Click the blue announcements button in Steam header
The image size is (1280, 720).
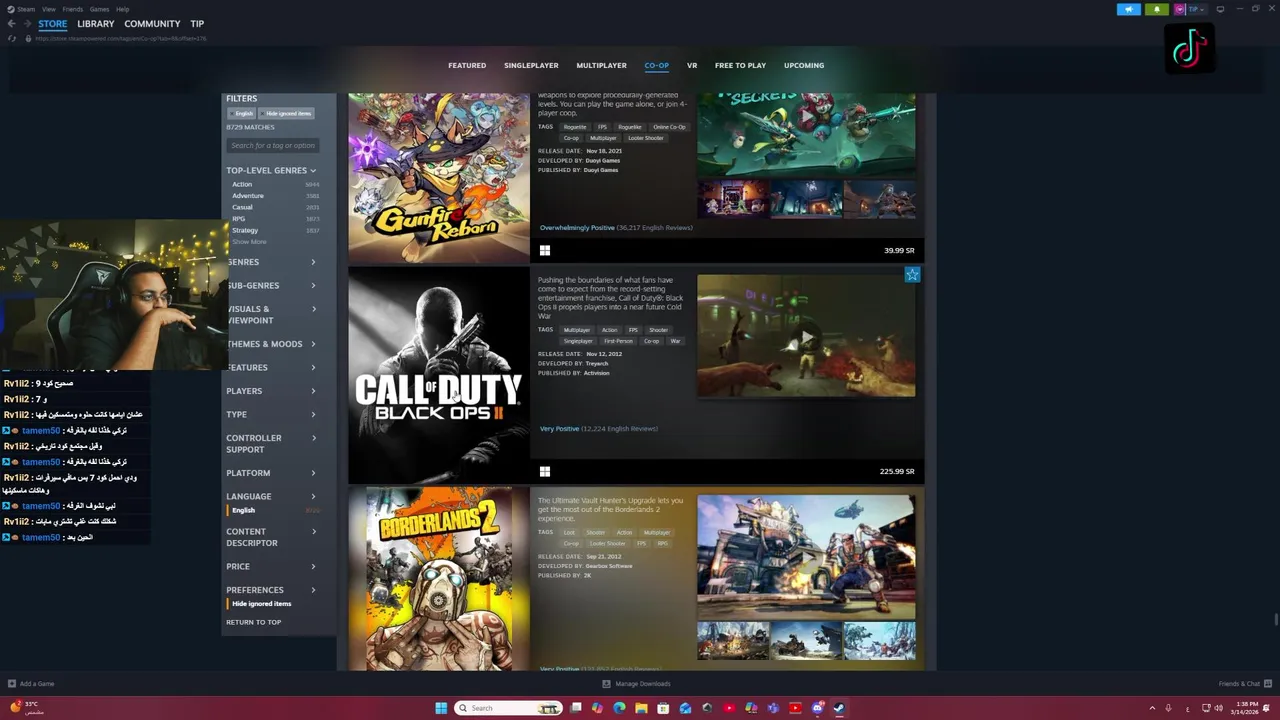pos(1128,9)
